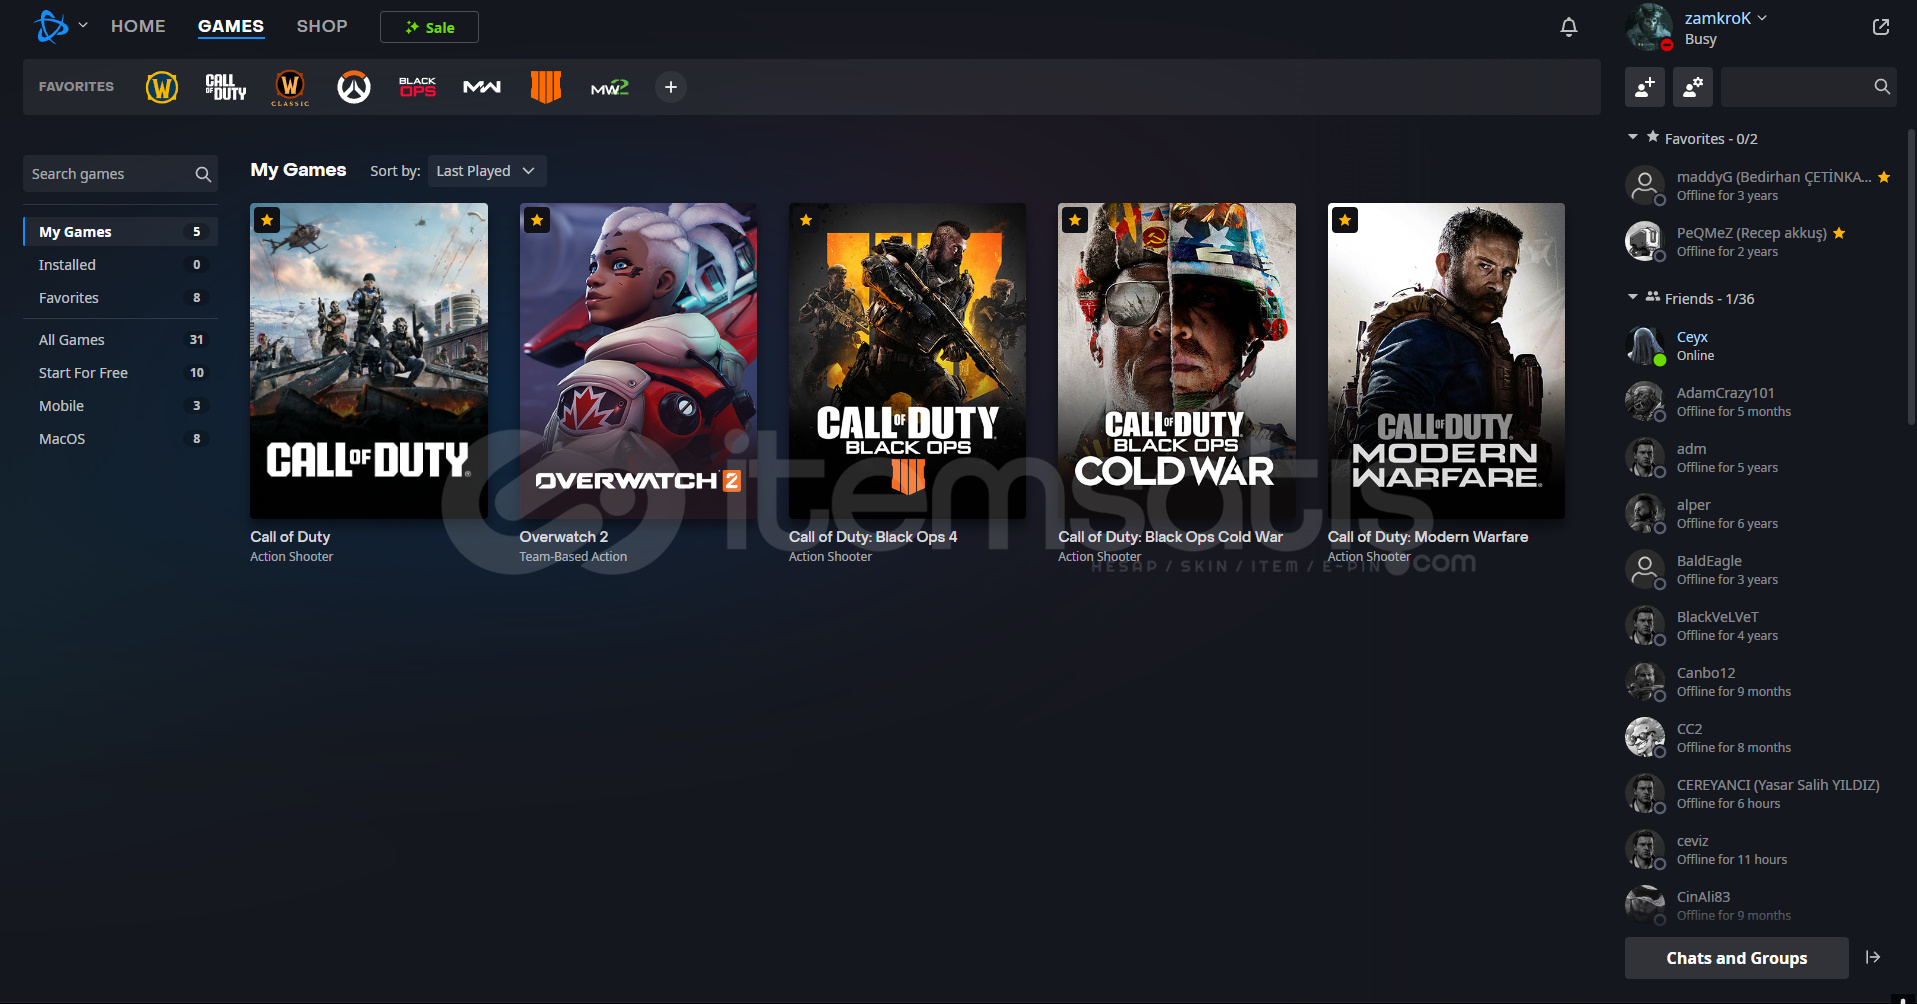This screenshot has width=1917, height=1004.
Task: Select Mobile filter
Action: click(x=120, y=406)
